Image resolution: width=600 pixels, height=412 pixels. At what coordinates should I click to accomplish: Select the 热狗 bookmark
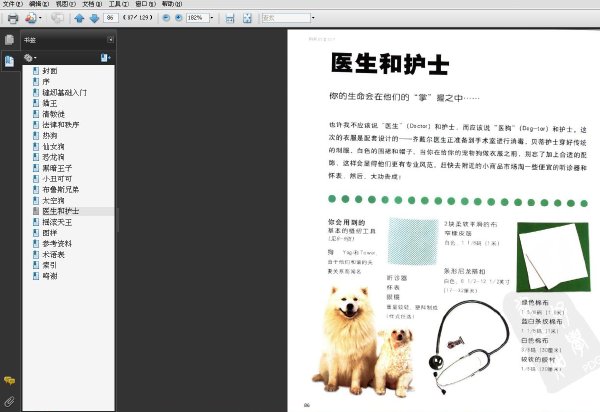(50, 135)
